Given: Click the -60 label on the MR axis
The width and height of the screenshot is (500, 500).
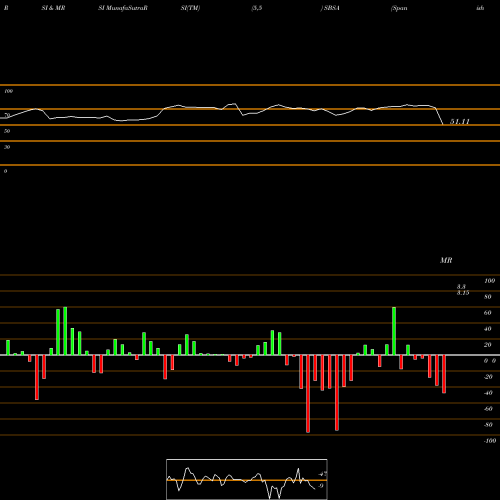Looking at the screenshot, I should [488, 409].
